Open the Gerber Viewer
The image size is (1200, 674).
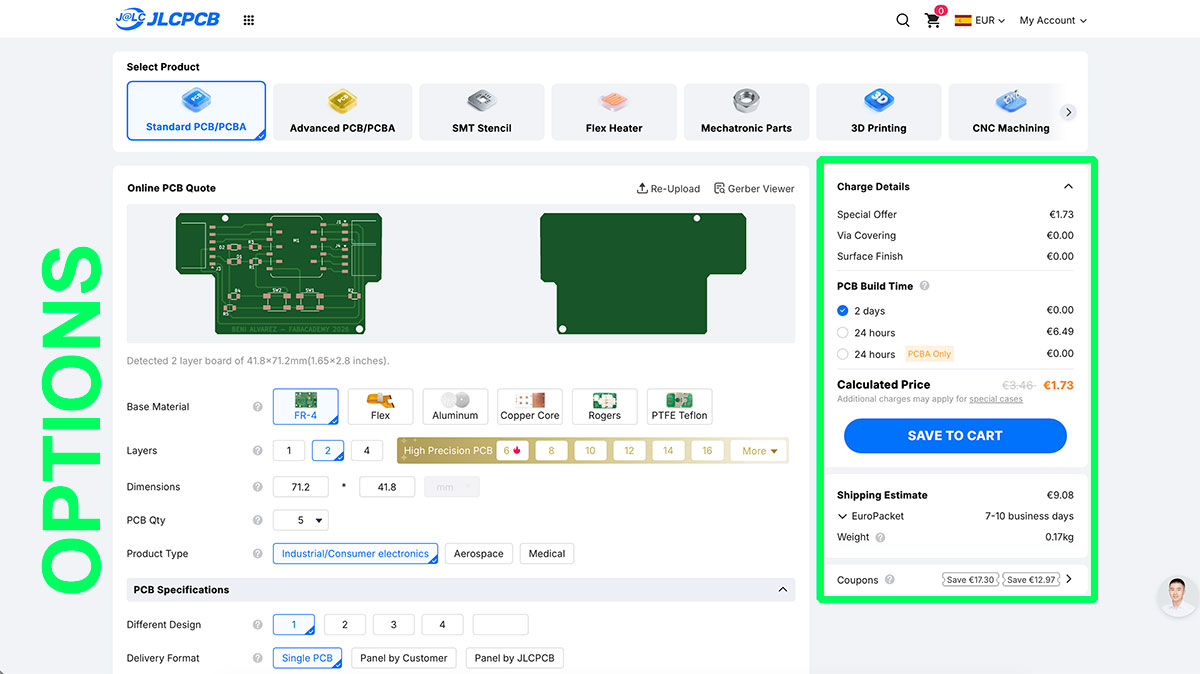point(754,188)
